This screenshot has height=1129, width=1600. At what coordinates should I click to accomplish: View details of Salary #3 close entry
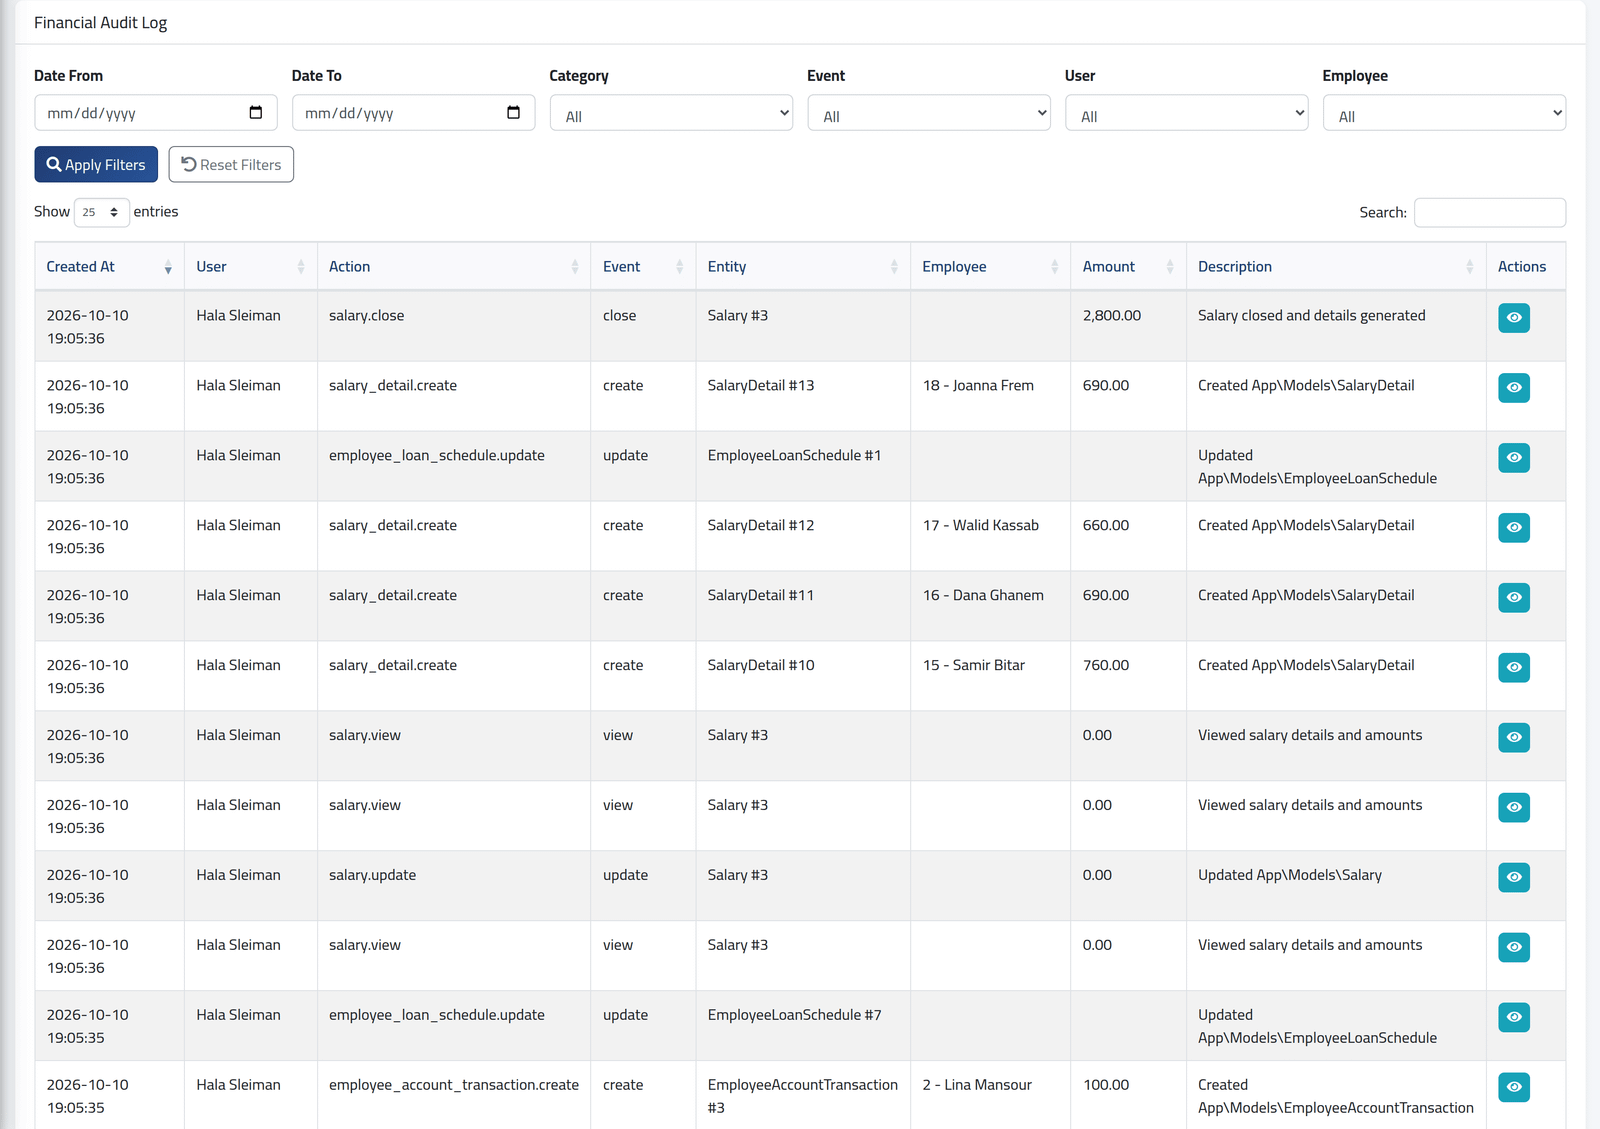point(1513,318)
